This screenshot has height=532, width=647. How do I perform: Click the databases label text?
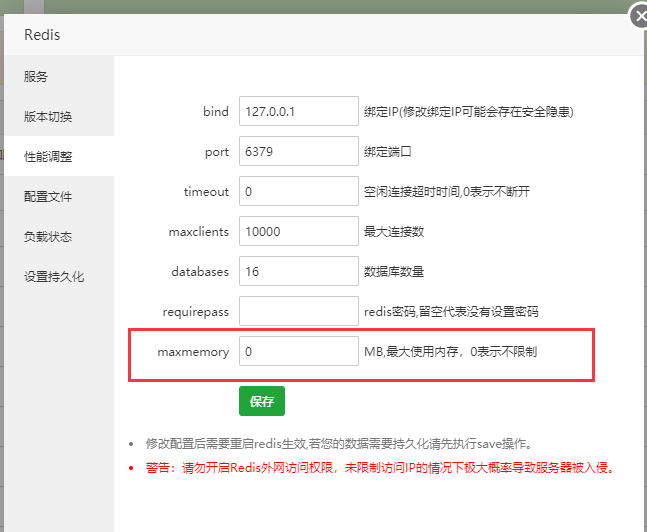click(x=200, y=272)
